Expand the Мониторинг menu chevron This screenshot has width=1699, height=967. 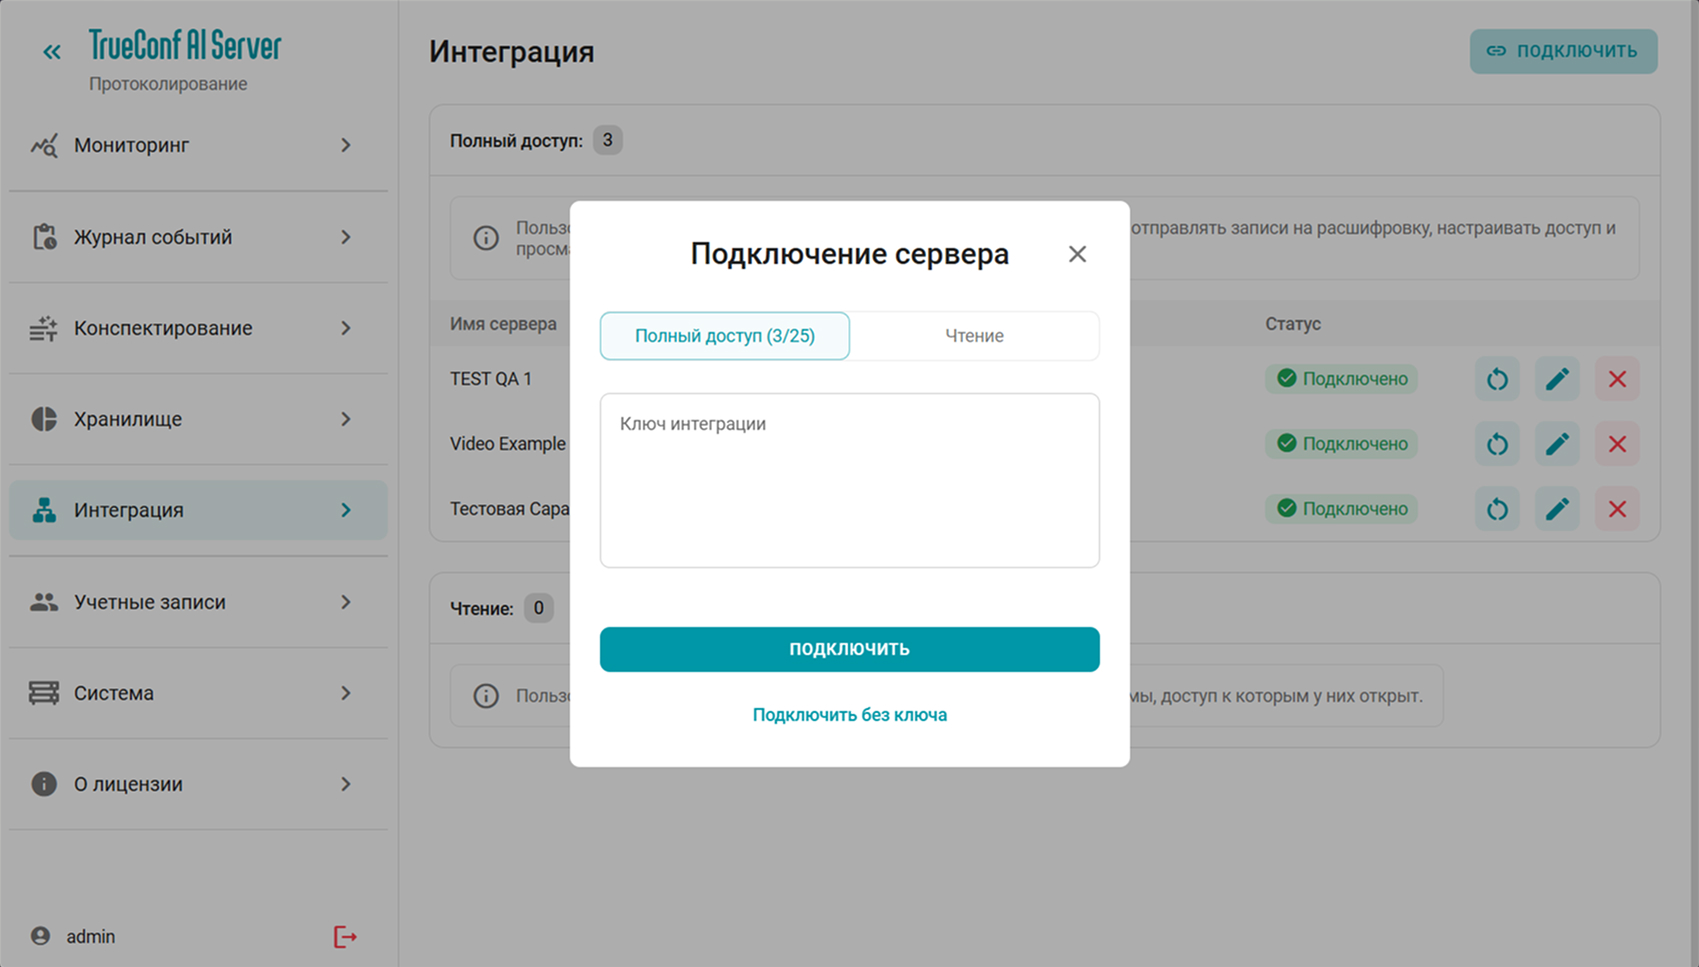pos(346,146)
